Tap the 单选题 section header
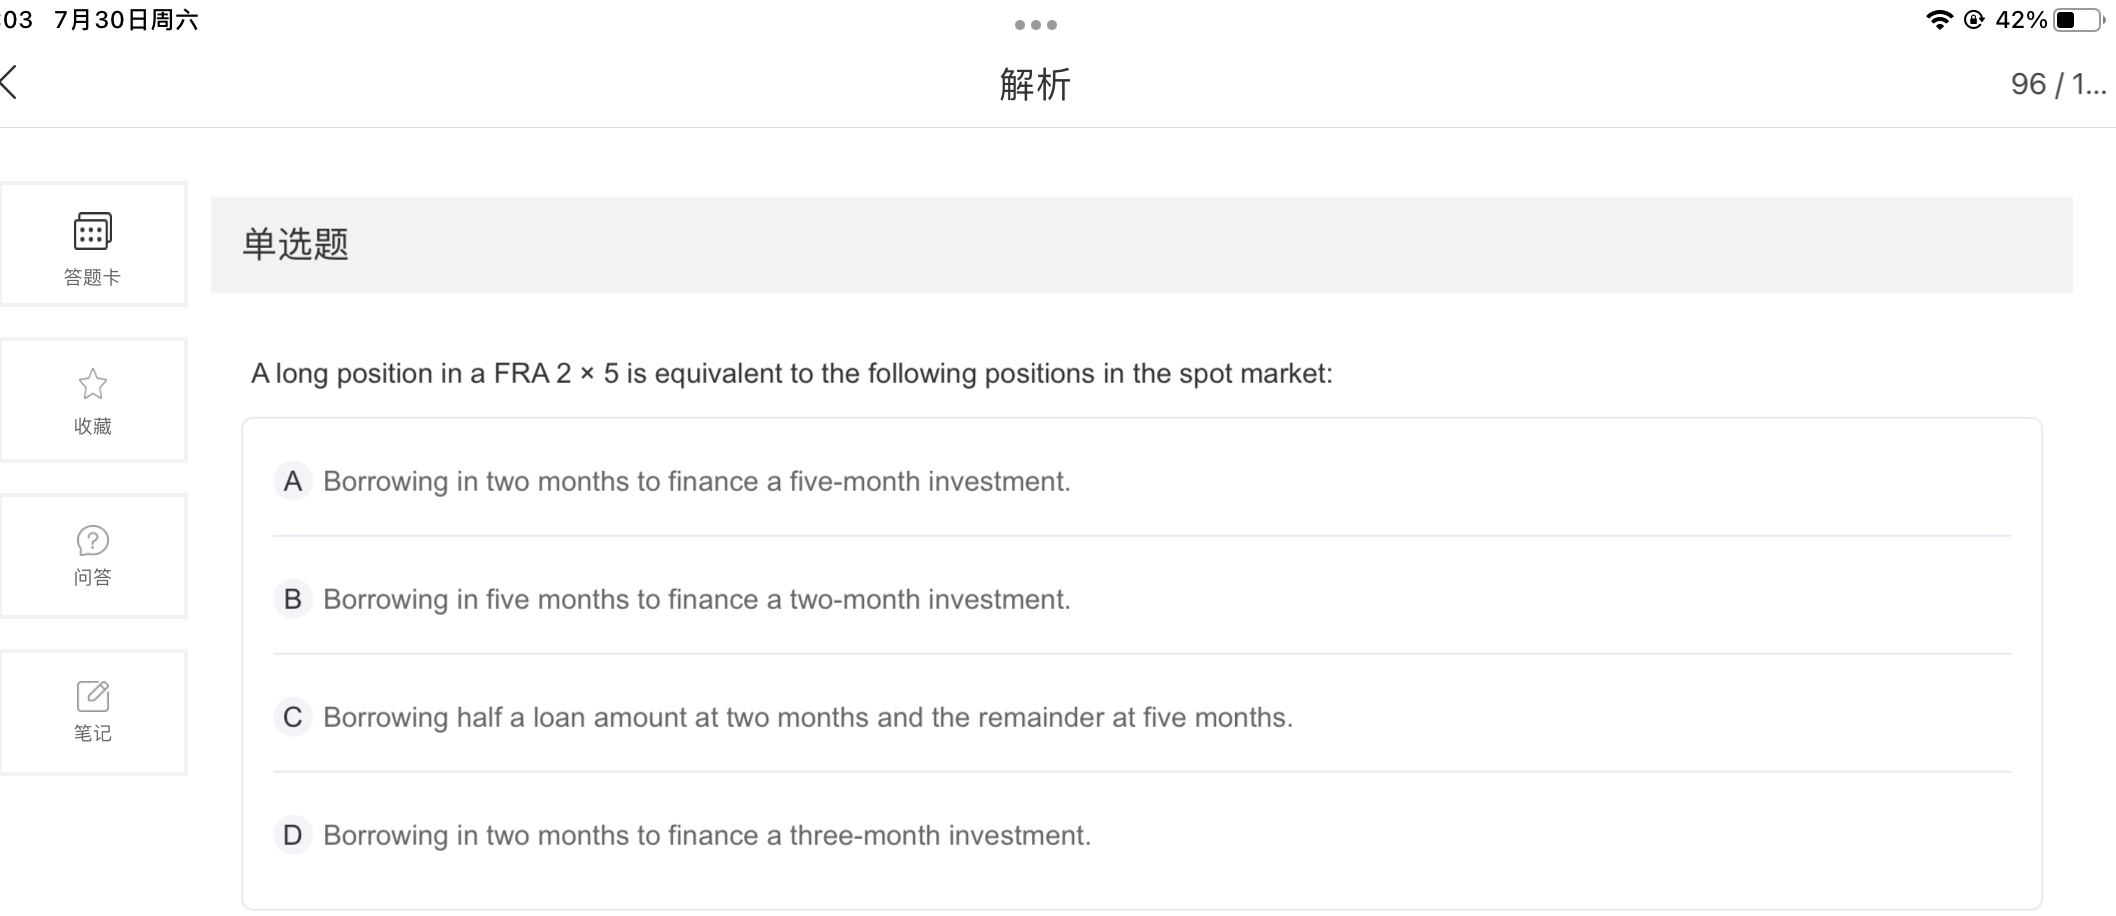The height and width of the screenshot is (916, 2116). click(x=296, y=245)
